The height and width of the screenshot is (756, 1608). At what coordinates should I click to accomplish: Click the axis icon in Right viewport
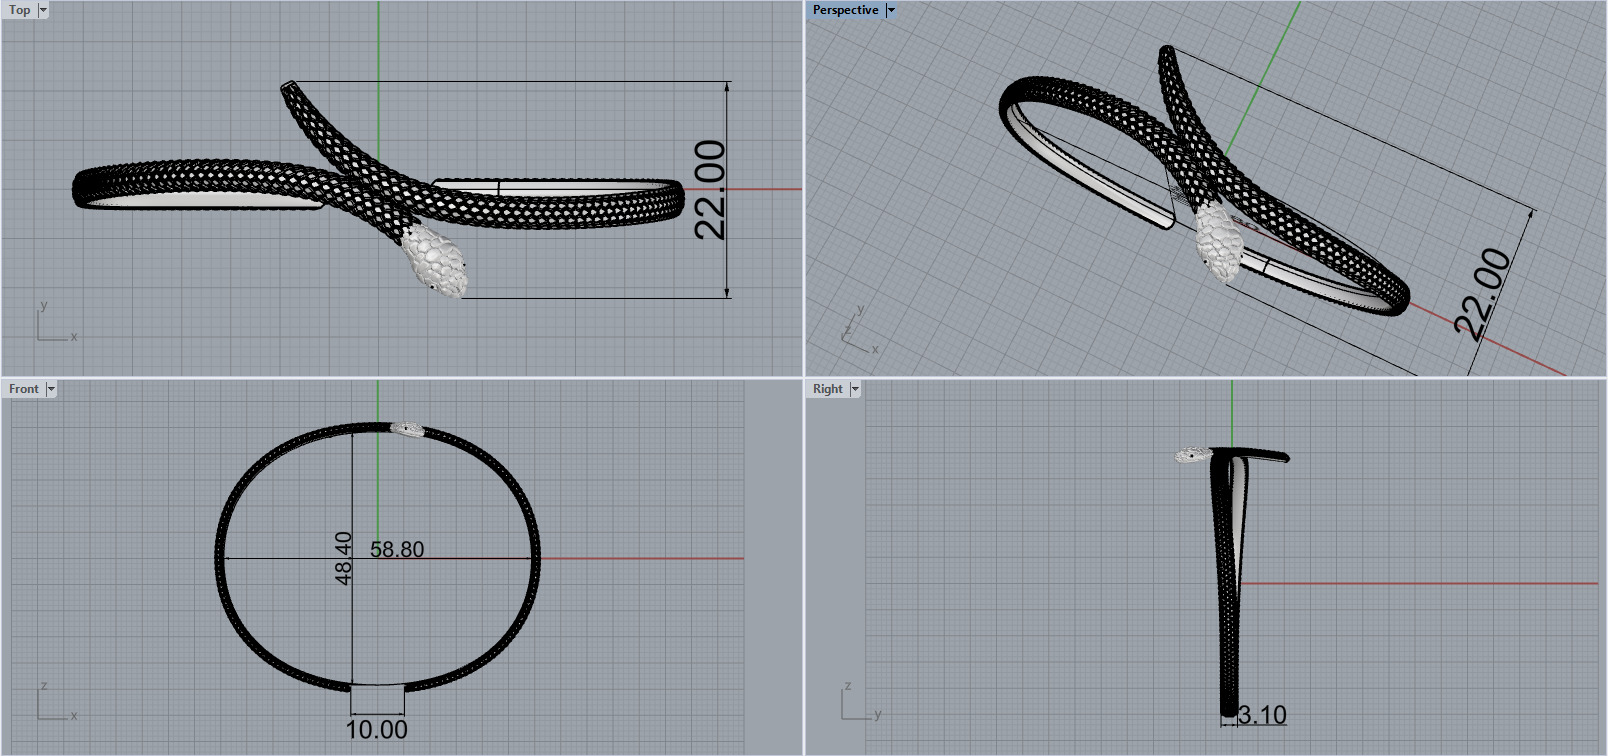click(x=861, y=702)
